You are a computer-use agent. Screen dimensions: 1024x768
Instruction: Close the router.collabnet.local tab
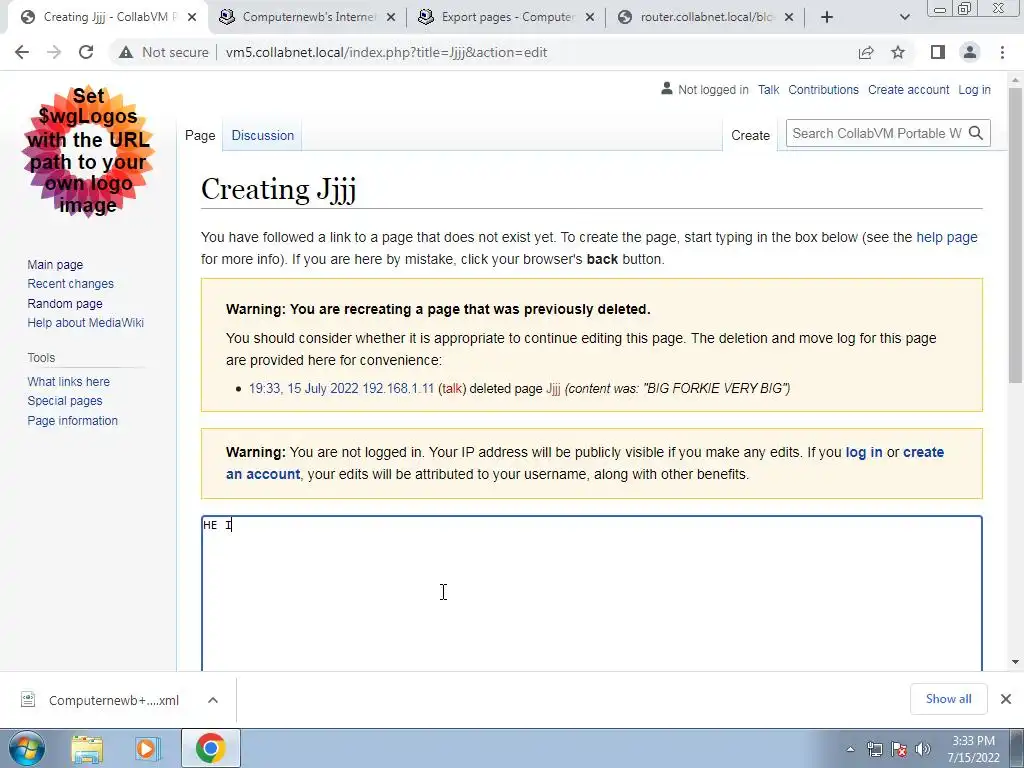[789, 18]
